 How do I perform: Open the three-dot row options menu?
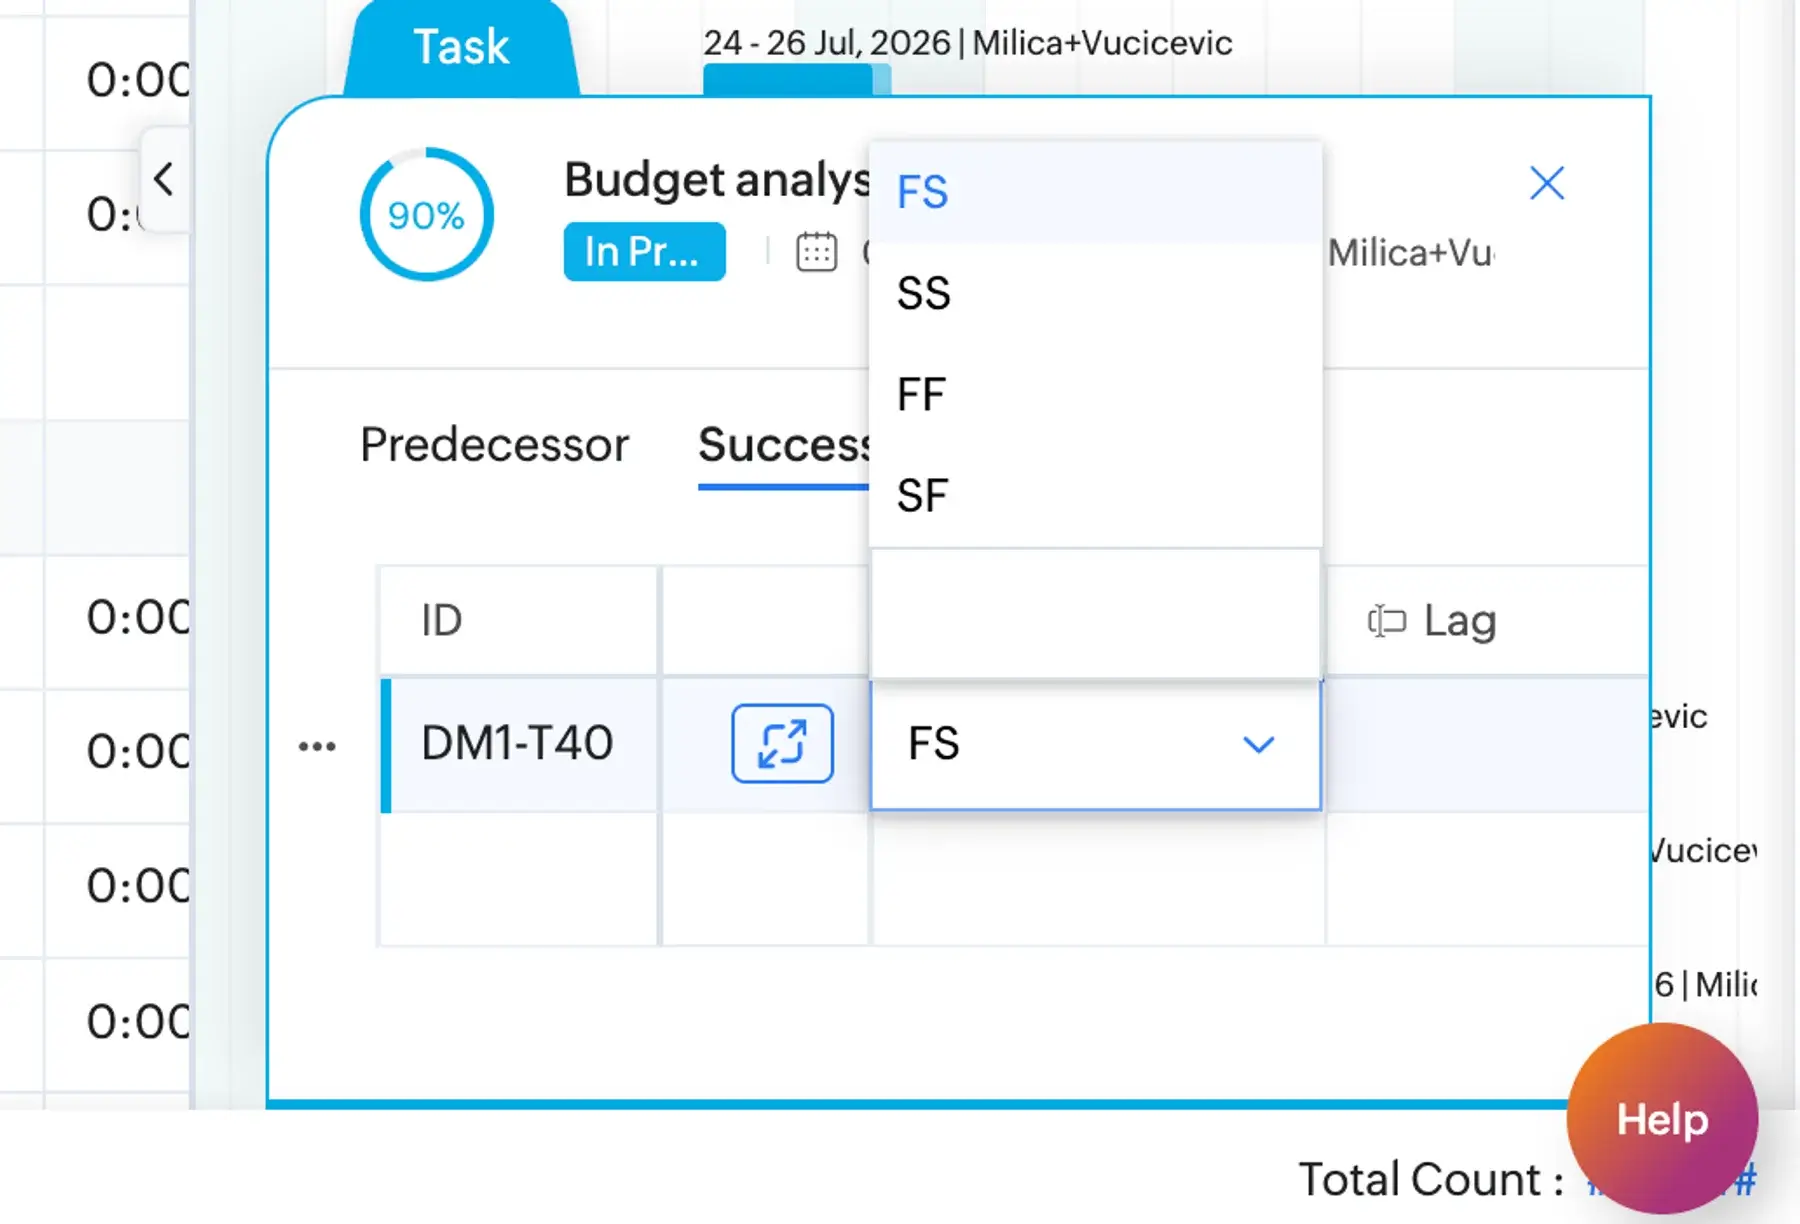click(317, 746)
